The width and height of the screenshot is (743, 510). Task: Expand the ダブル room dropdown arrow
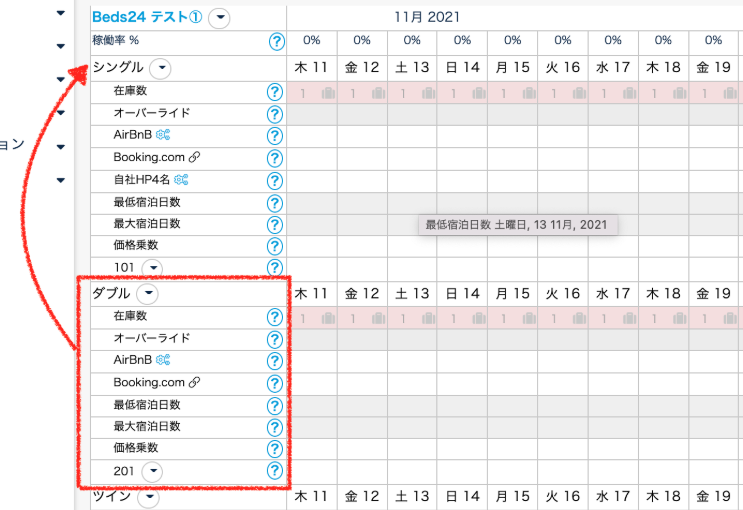(147, 294)
